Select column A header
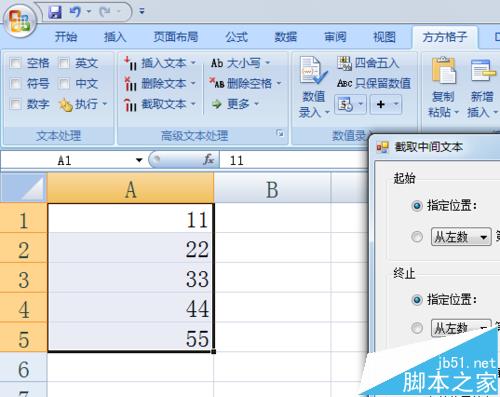500x397 pixels. tap(130, 188)
